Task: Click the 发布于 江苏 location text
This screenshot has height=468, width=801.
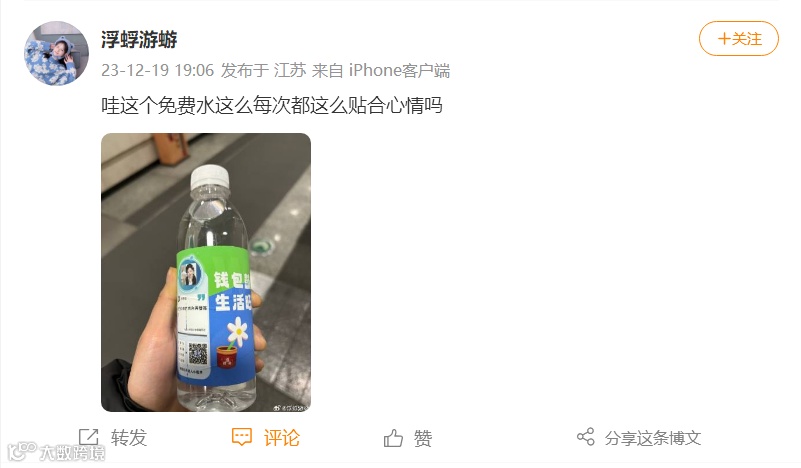Action: point(264,70)
